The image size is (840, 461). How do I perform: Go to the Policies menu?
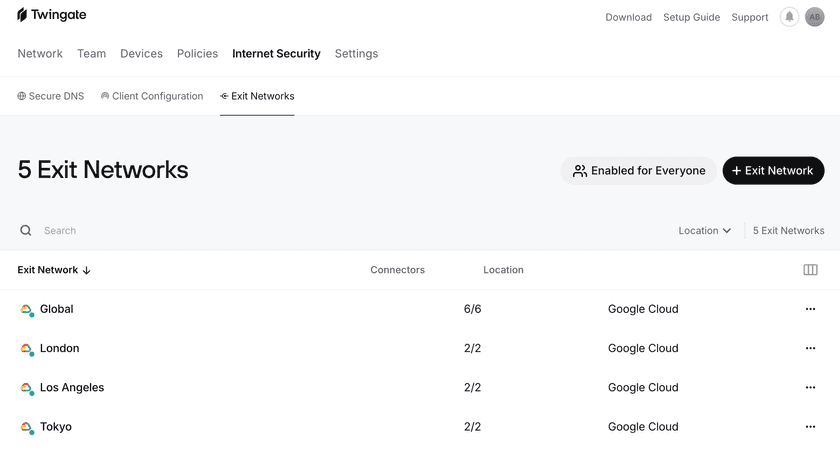click(x=197, y=54)
